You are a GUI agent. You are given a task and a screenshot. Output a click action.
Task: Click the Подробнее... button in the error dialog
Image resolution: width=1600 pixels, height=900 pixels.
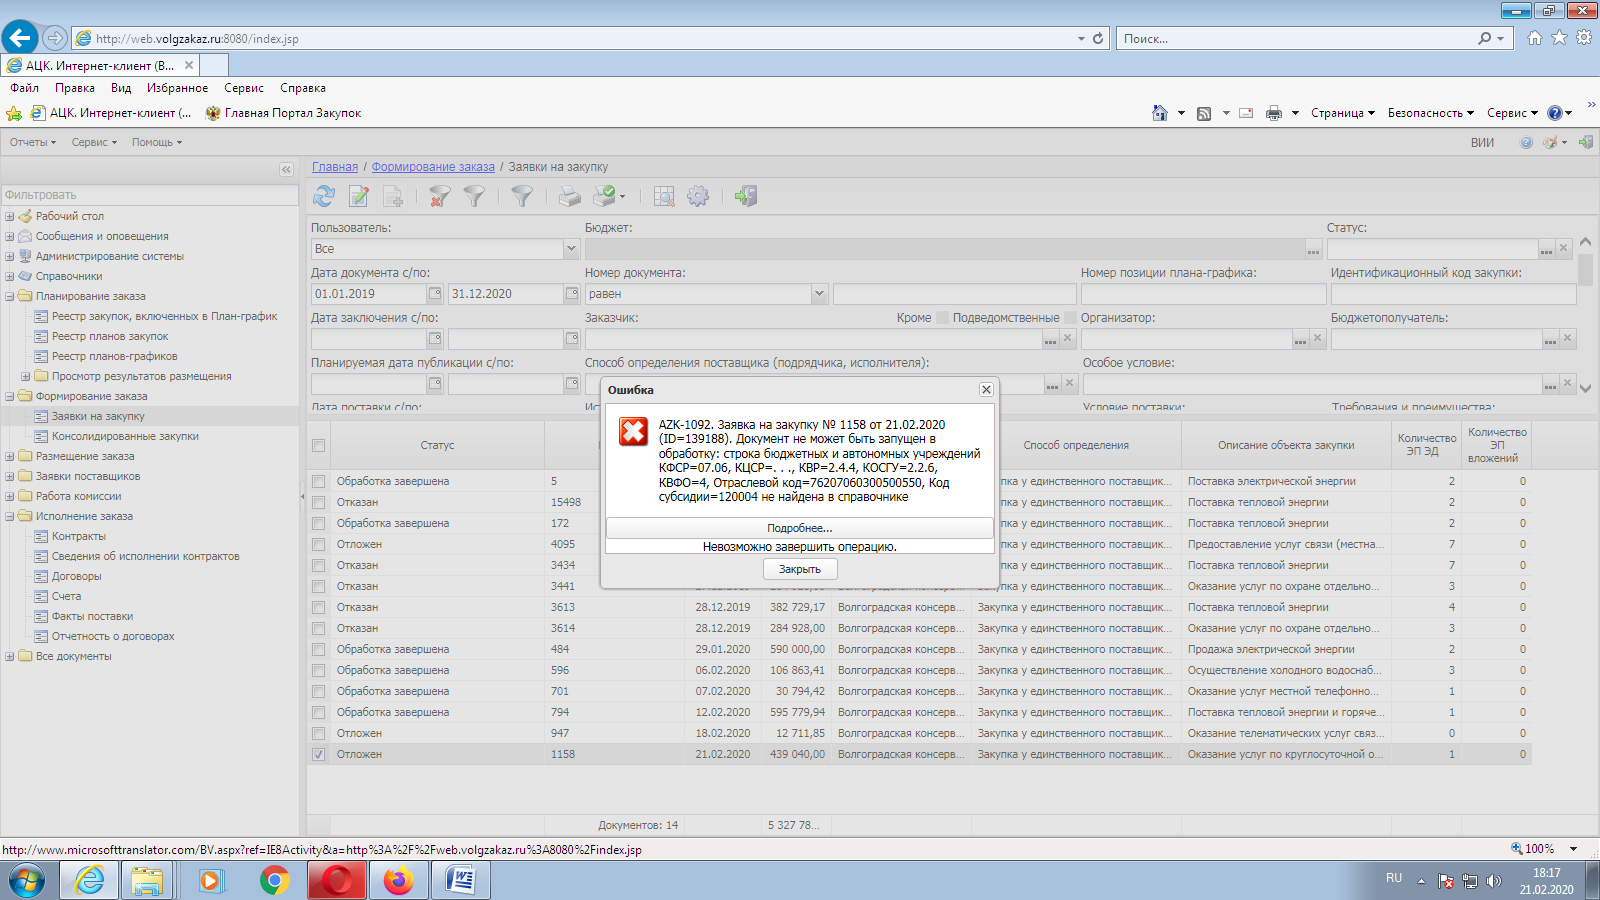coord(799,528)
